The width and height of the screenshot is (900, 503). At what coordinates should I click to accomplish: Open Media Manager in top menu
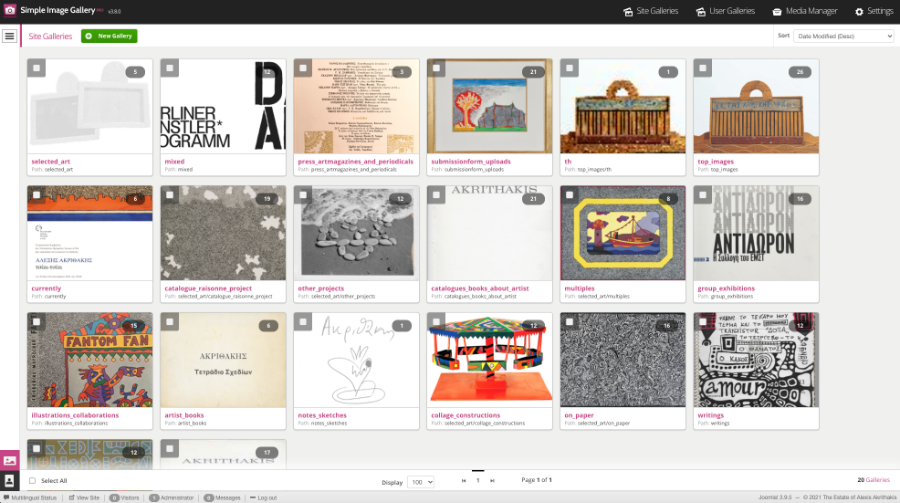[804, 11]
